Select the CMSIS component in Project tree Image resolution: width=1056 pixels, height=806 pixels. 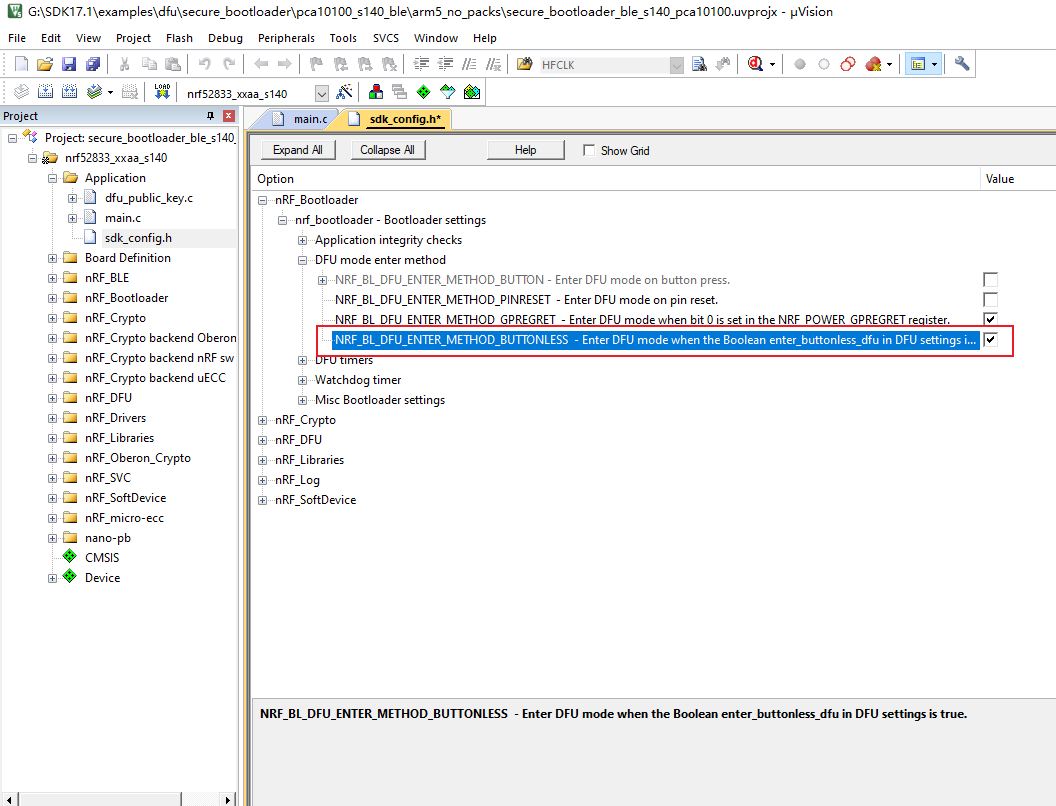tap(102, 558)
